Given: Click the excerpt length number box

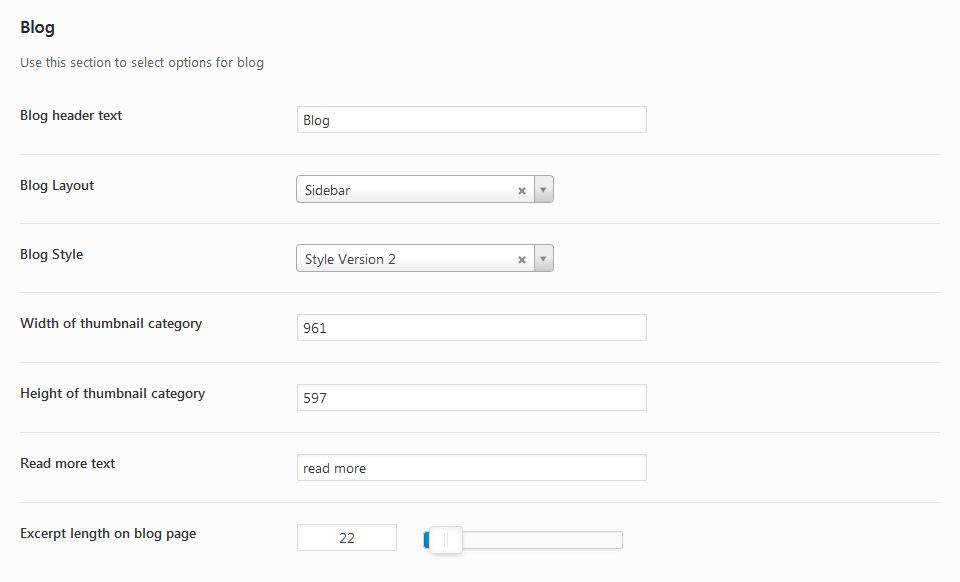Looking at the screenshot, I should [x=347, y=538].
